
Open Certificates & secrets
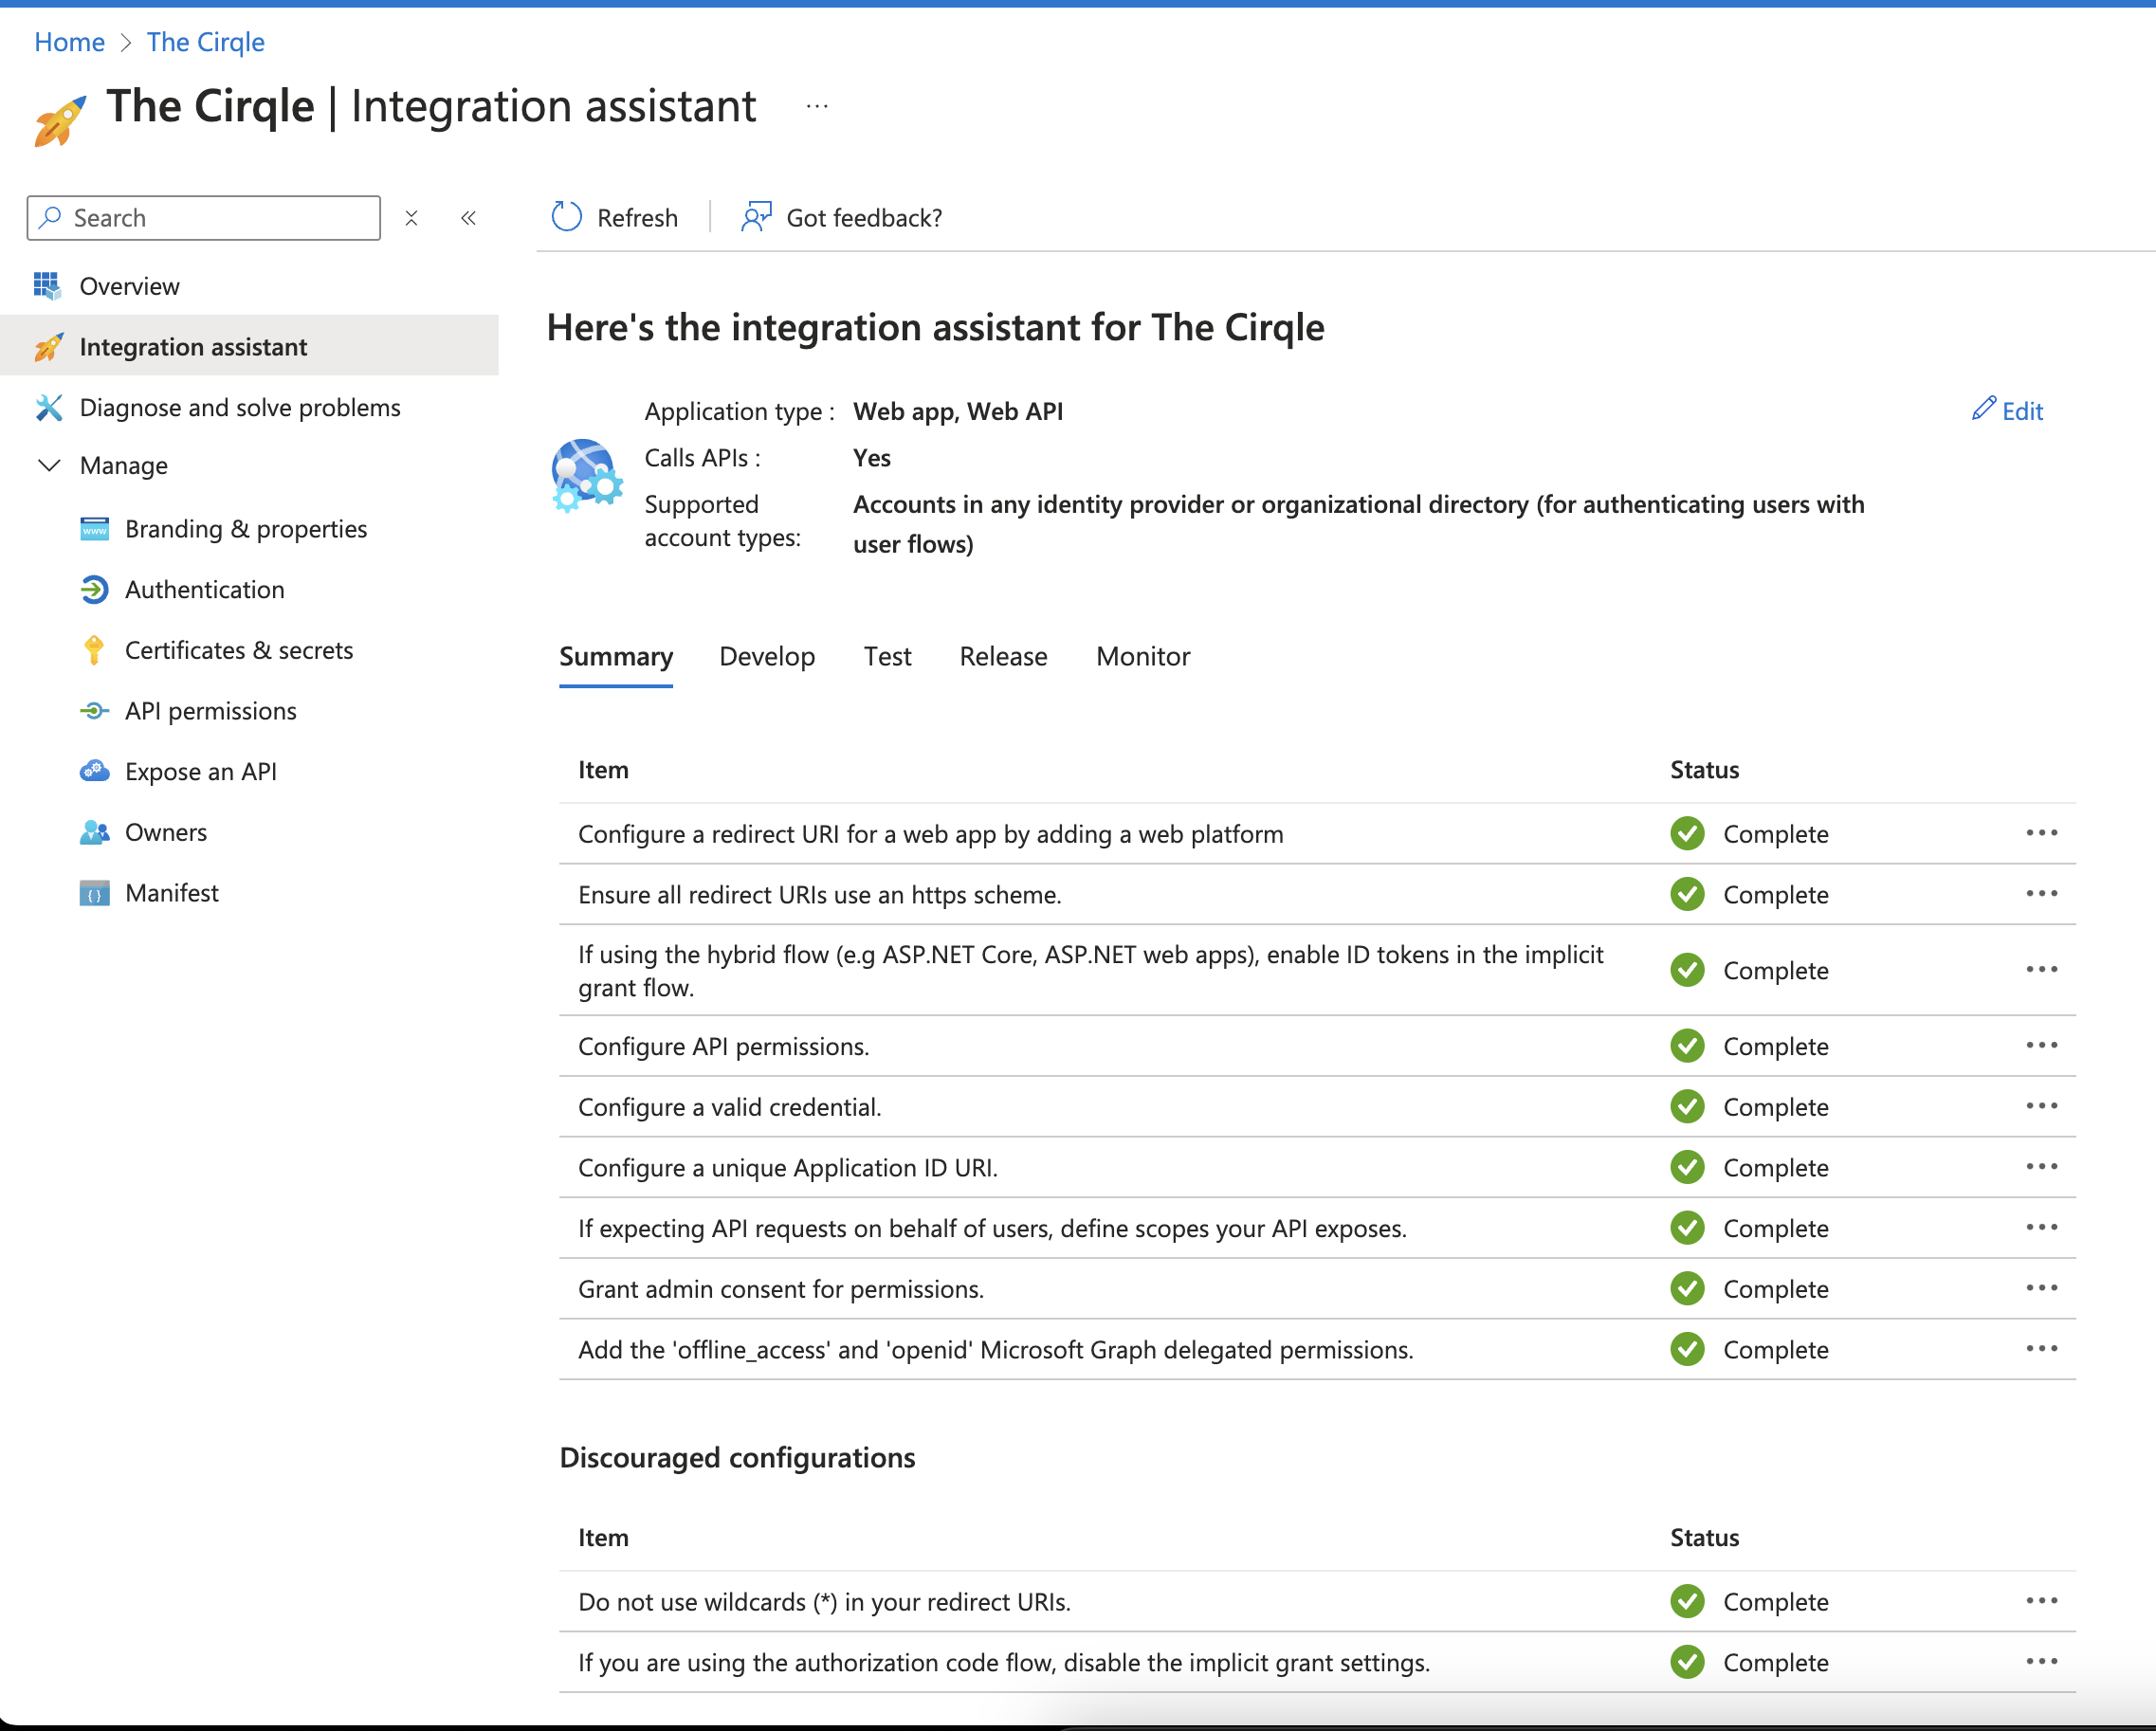coord(238,650)
